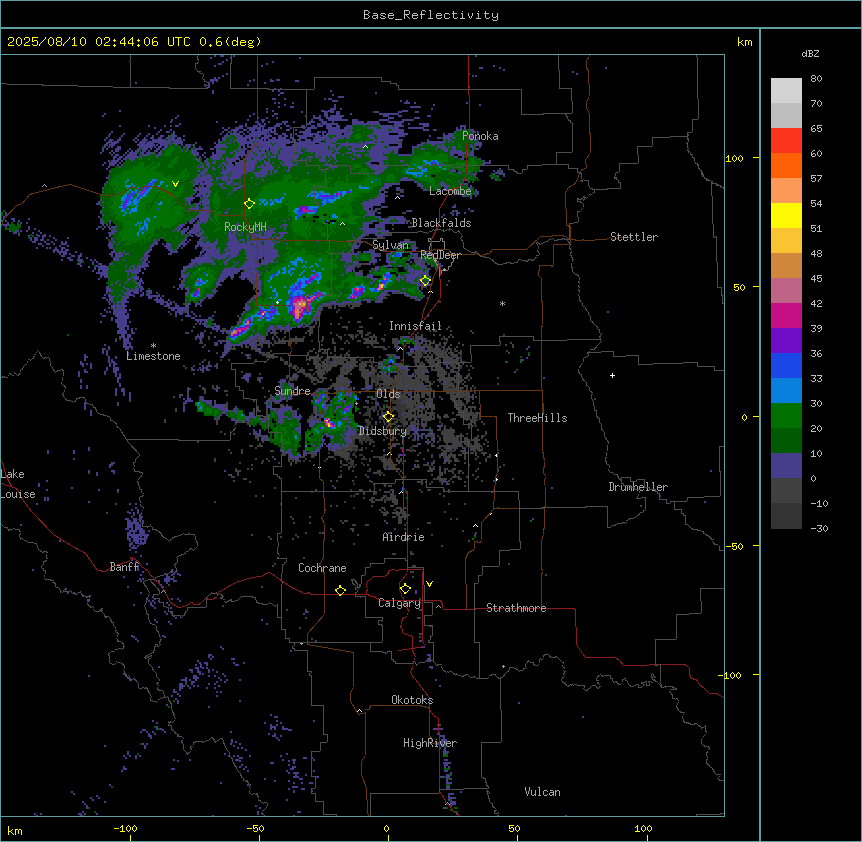Click the asterisk marker above Limestone
The width and height of the screenshot is (862, 842).
(153, 346)
